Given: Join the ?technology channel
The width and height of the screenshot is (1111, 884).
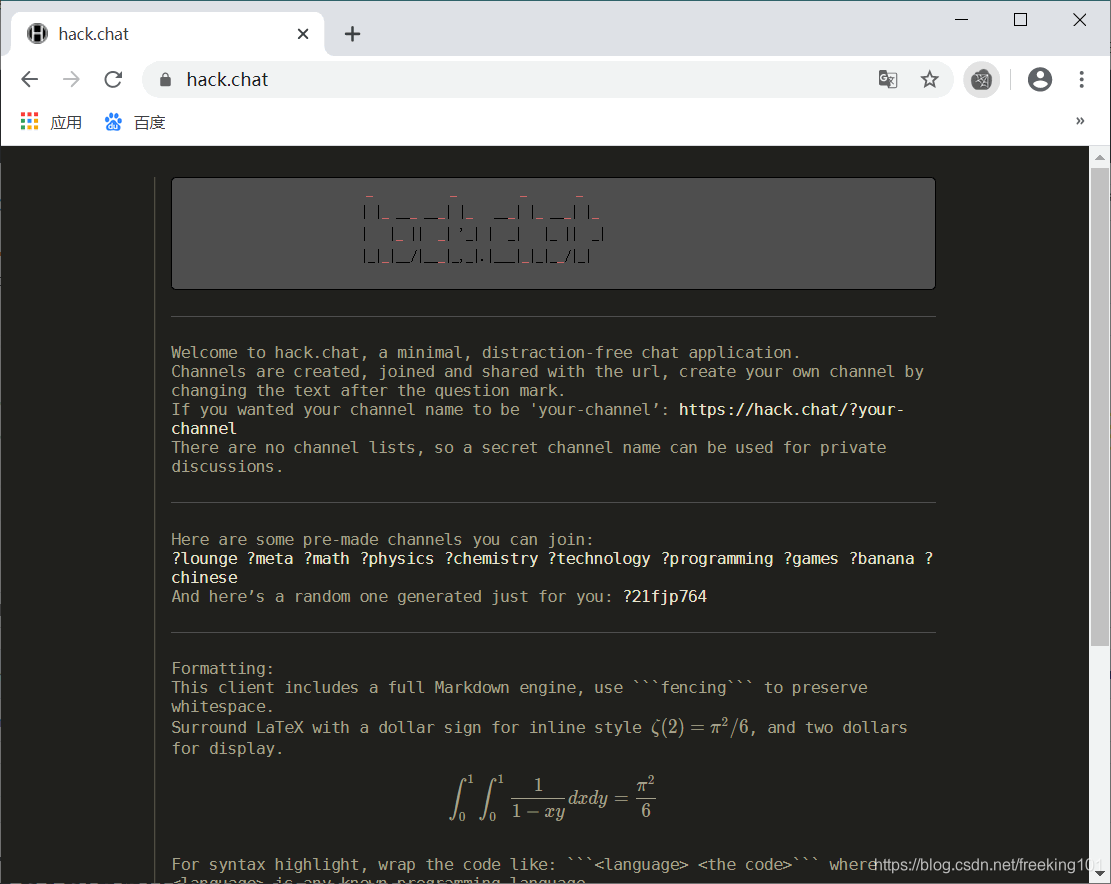Looking at the screenshot, I should click(599, 559).
